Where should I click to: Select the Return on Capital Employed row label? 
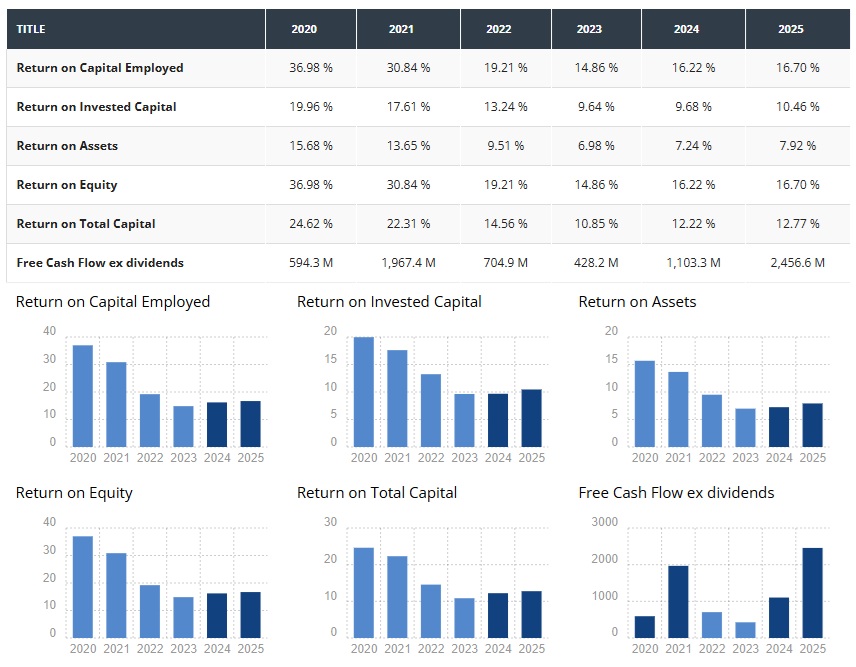(100, 68)
